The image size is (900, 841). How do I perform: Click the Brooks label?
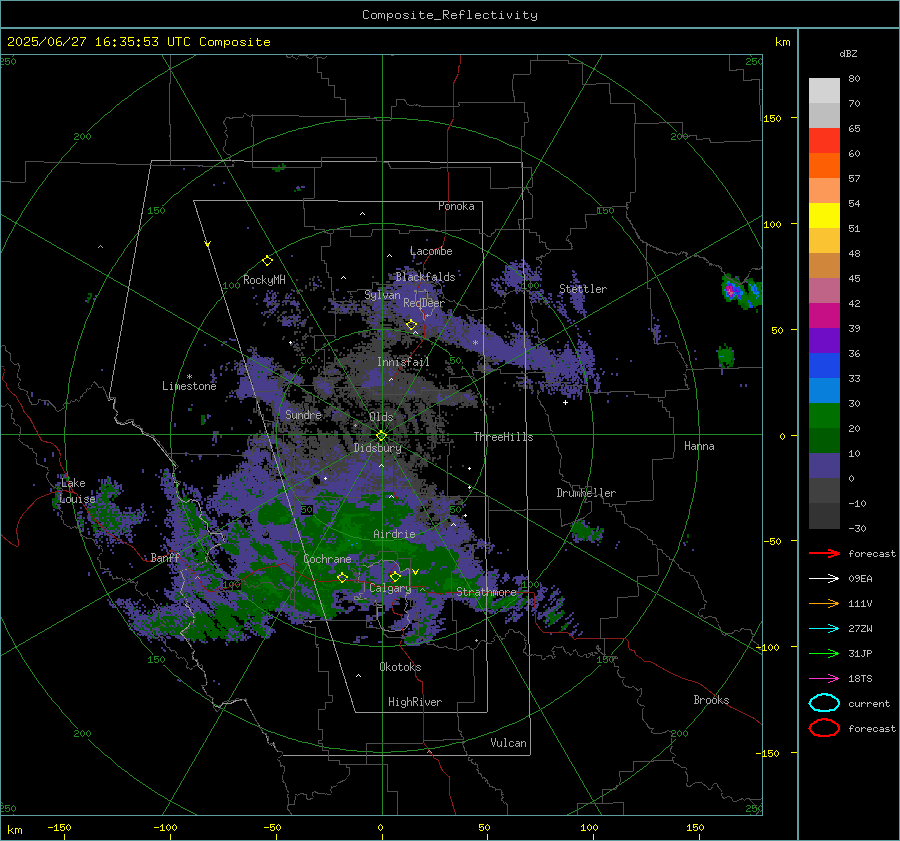pyautogui.click(x=711, y=700)
